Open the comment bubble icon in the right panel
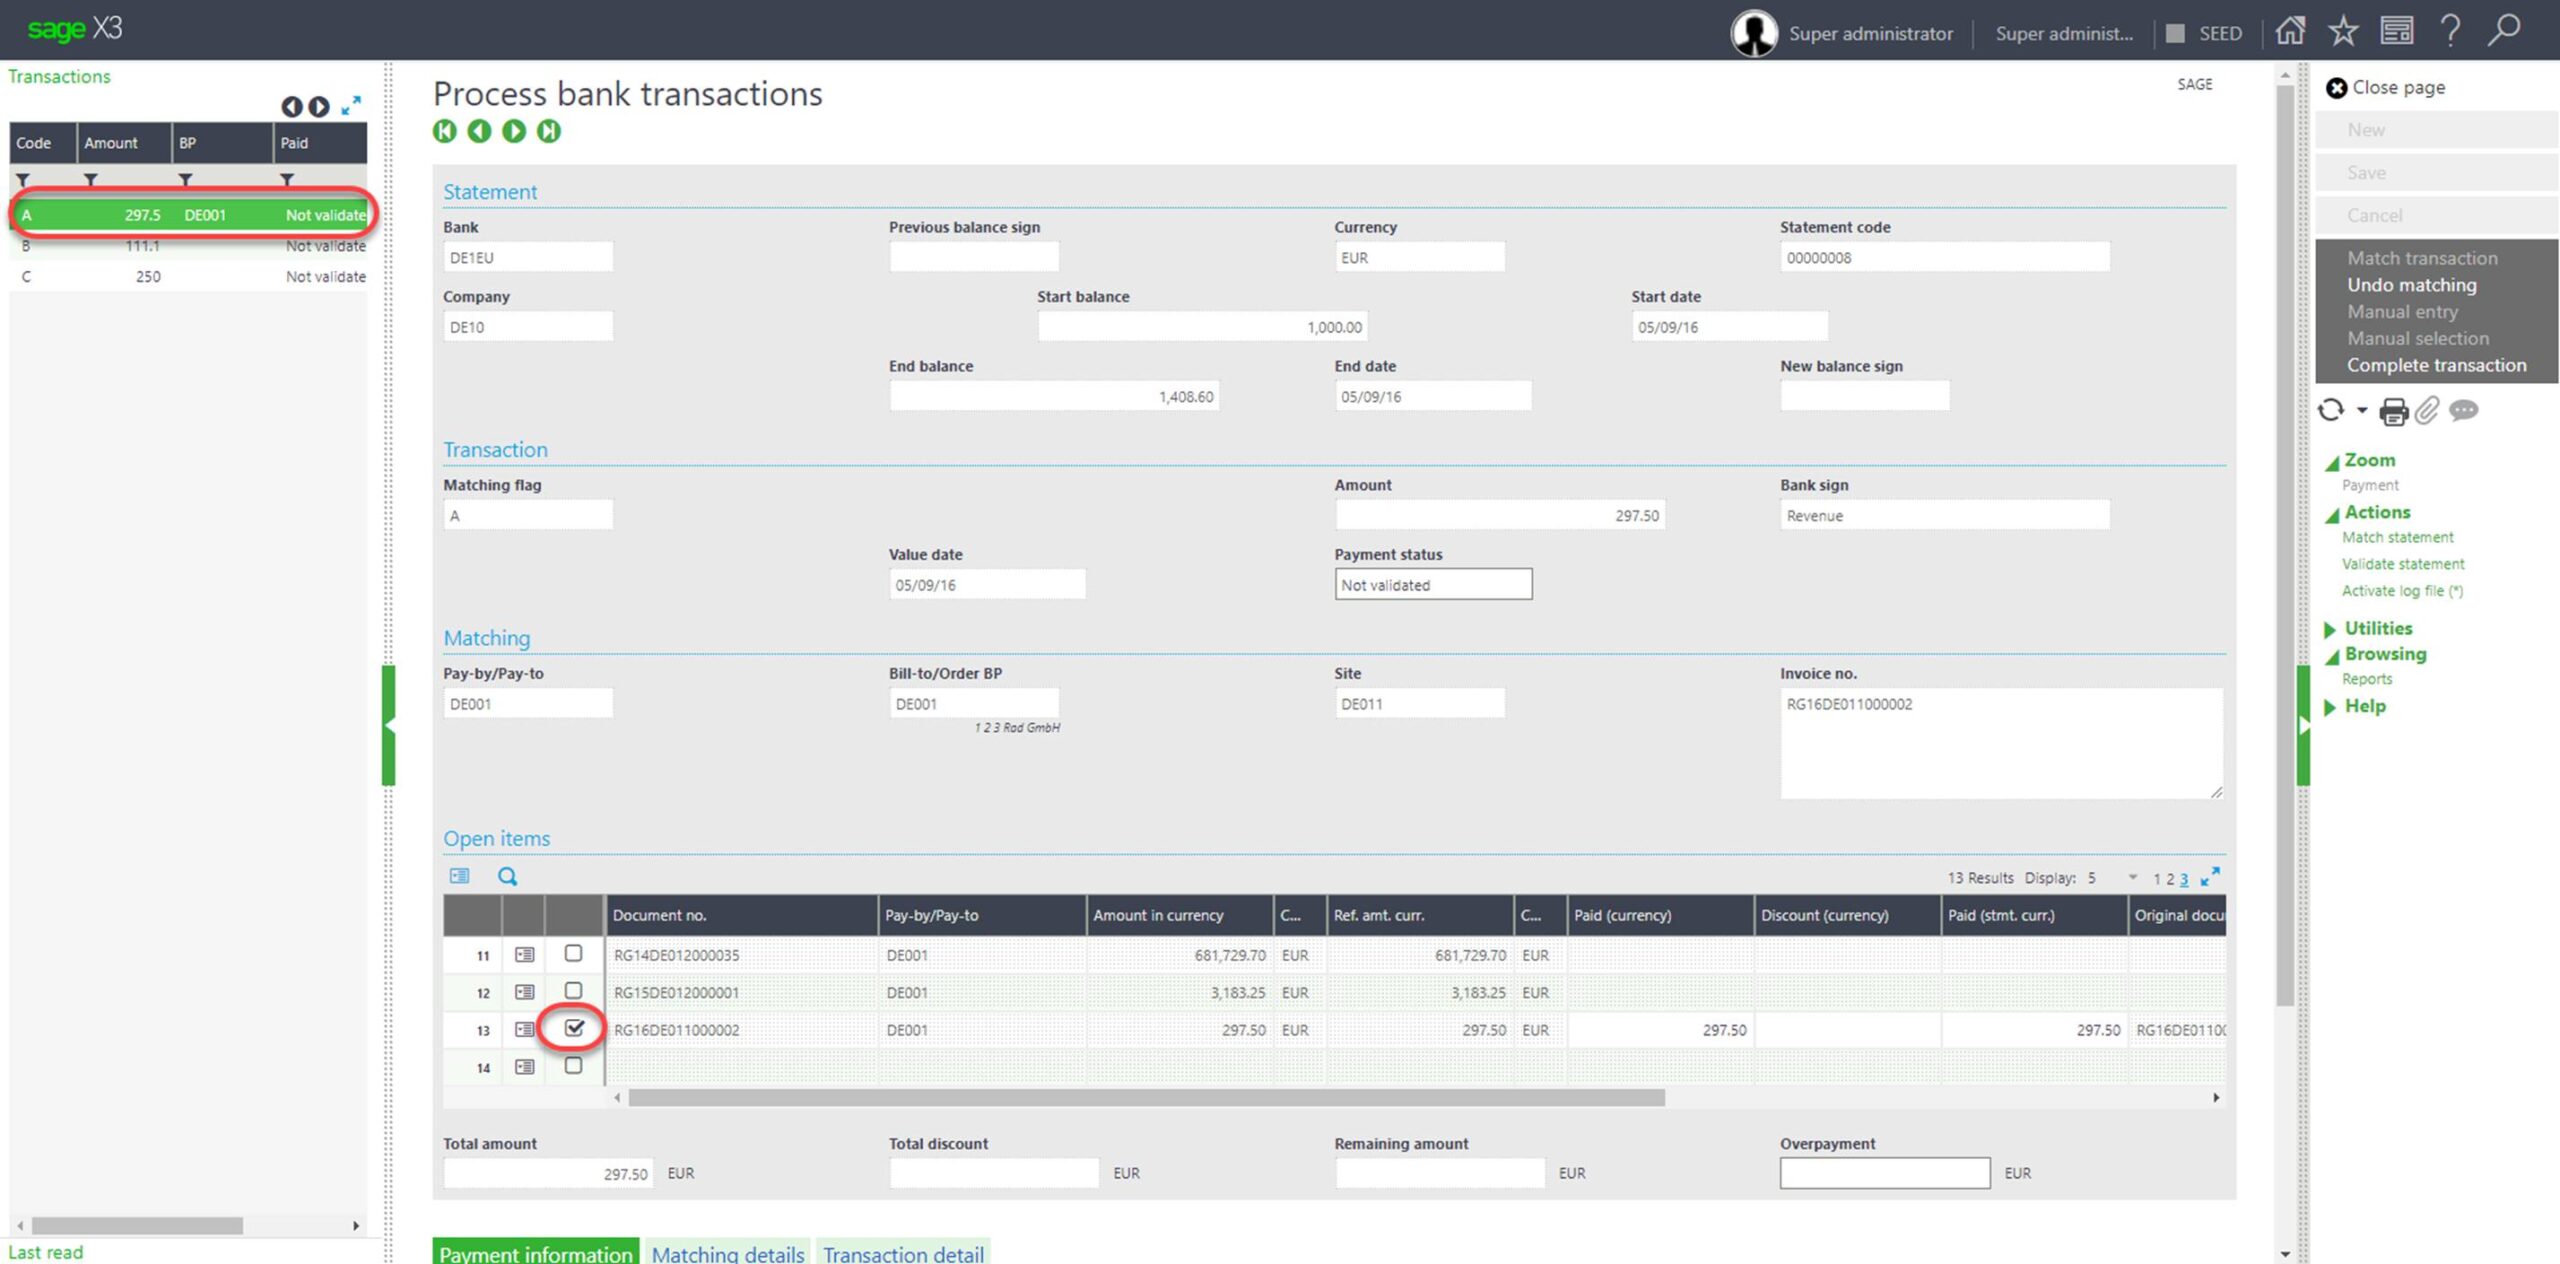The image size is (2560, 1264). pos(2464,411)
